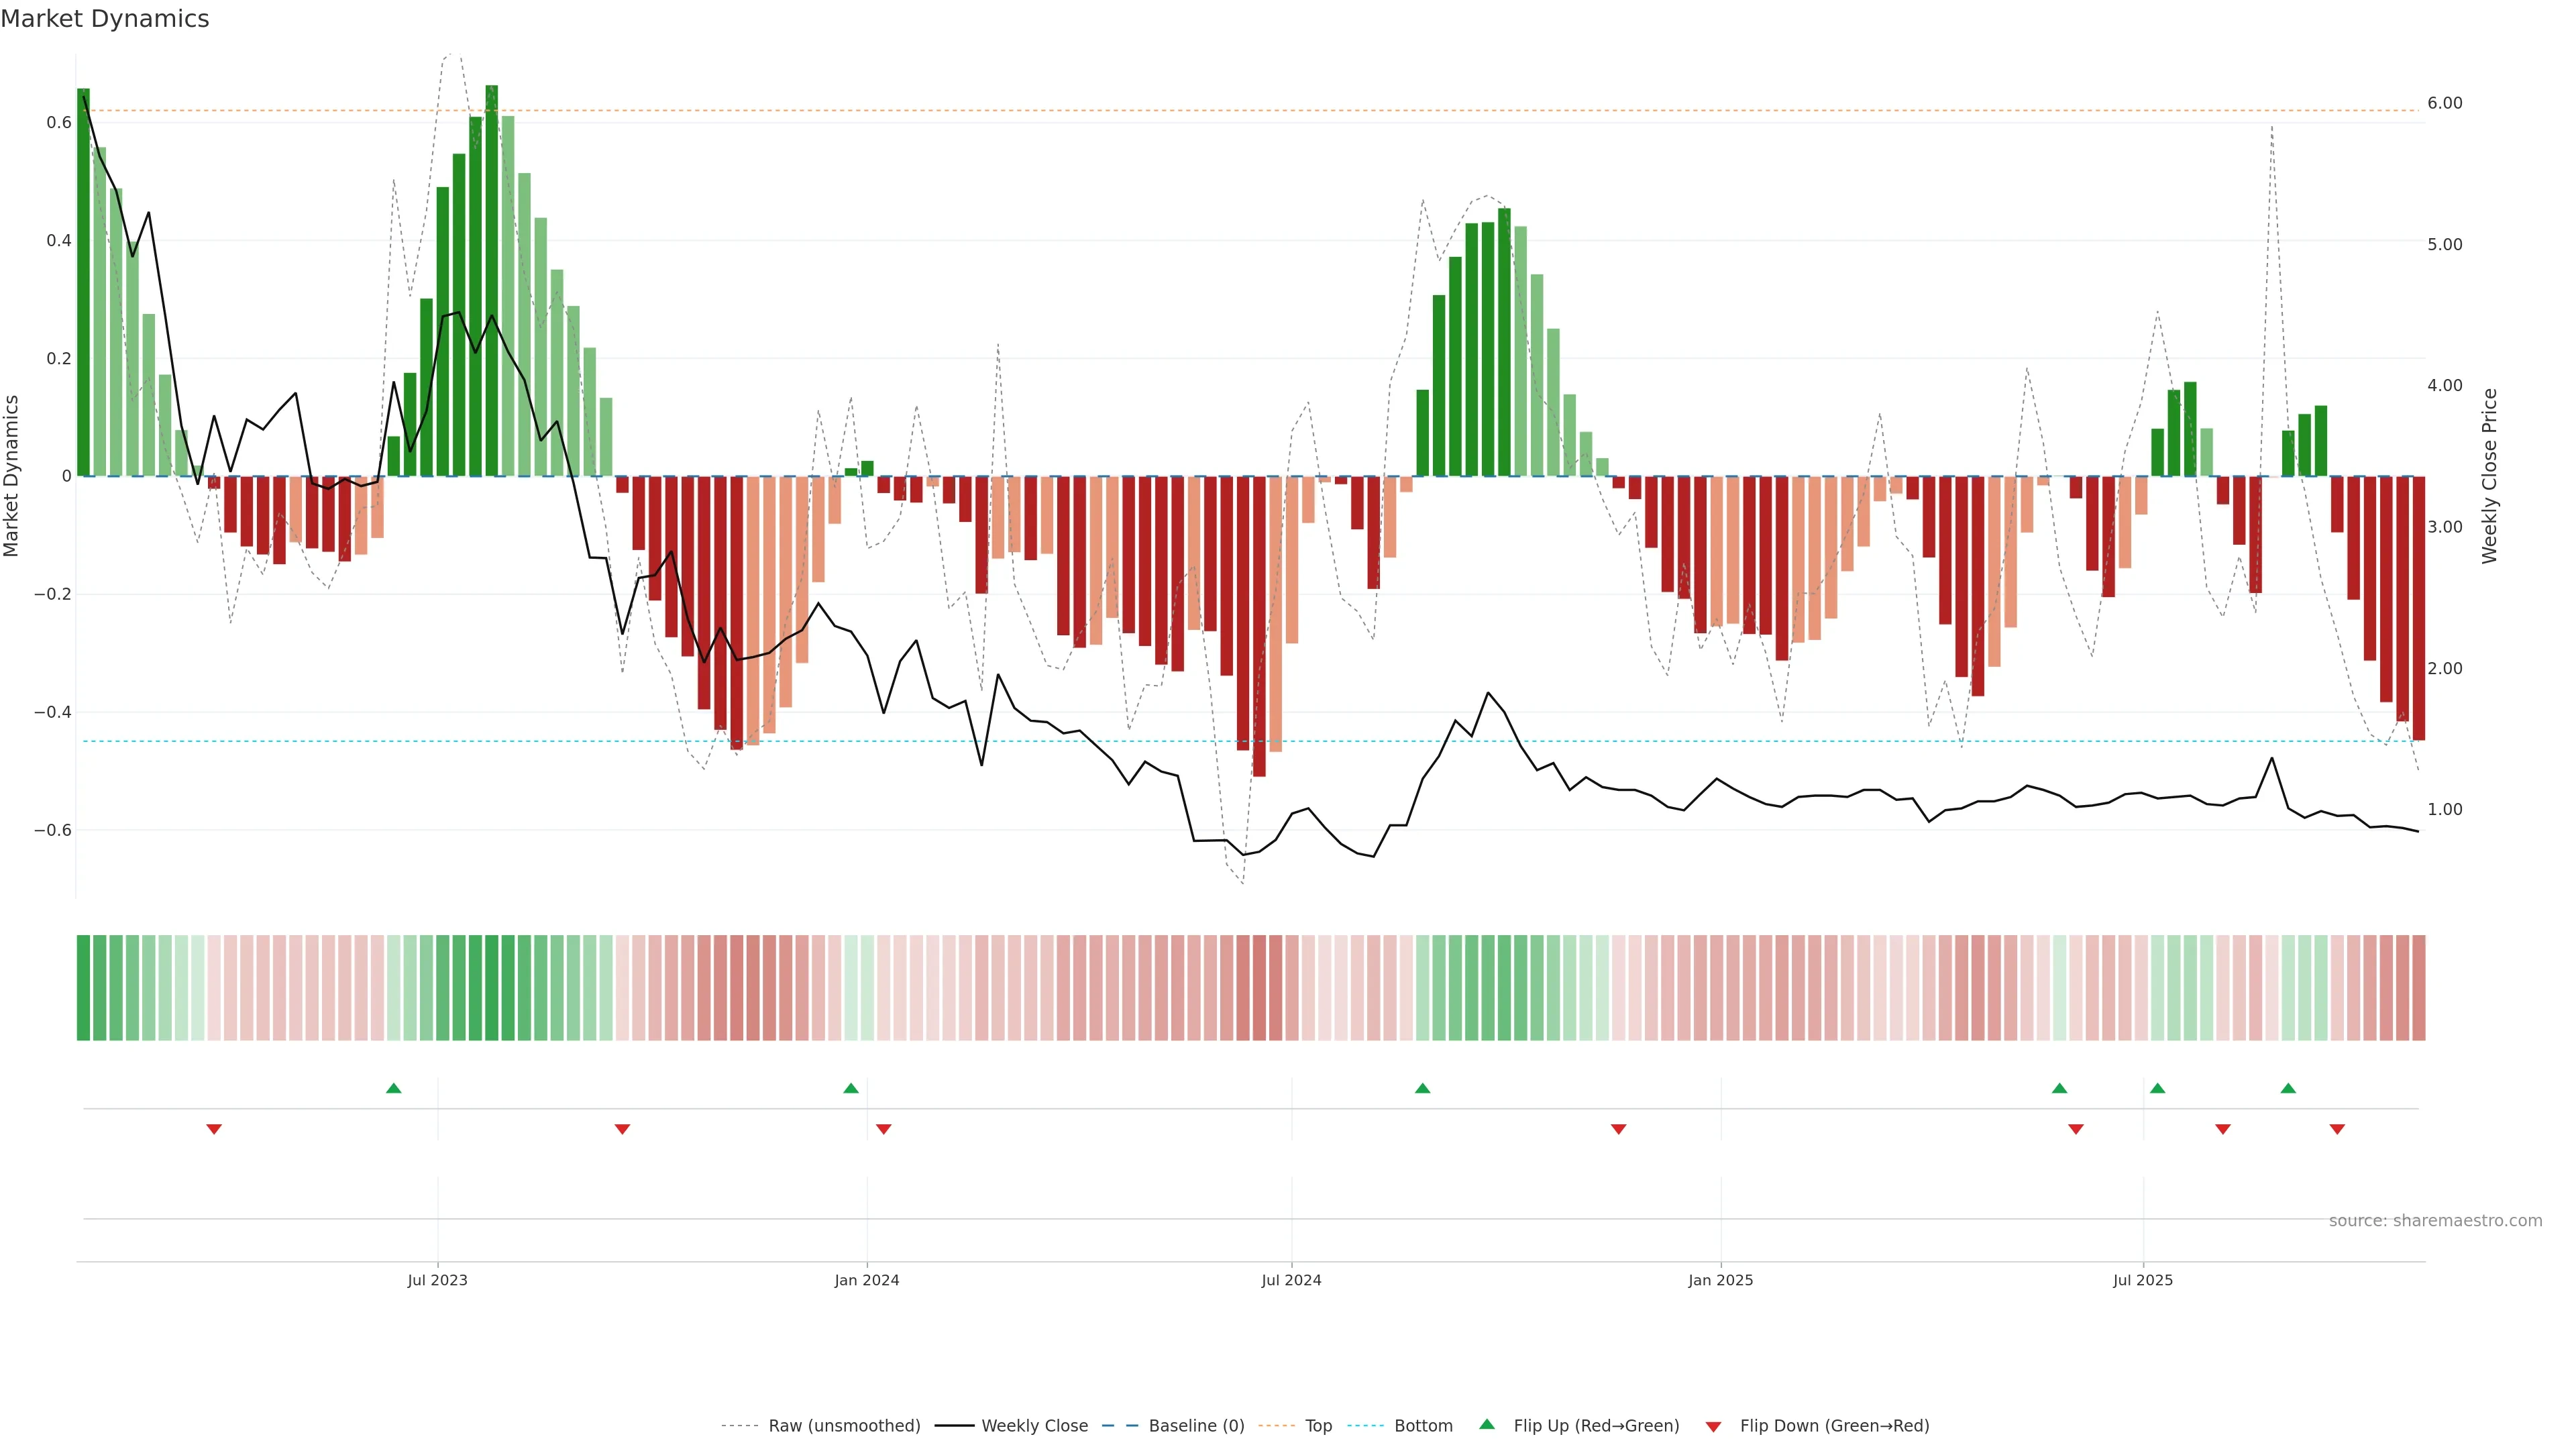Click the red triangle icon in the legend
The height and width of the screenshot is (1449, 2576).
[1713, 1426]
